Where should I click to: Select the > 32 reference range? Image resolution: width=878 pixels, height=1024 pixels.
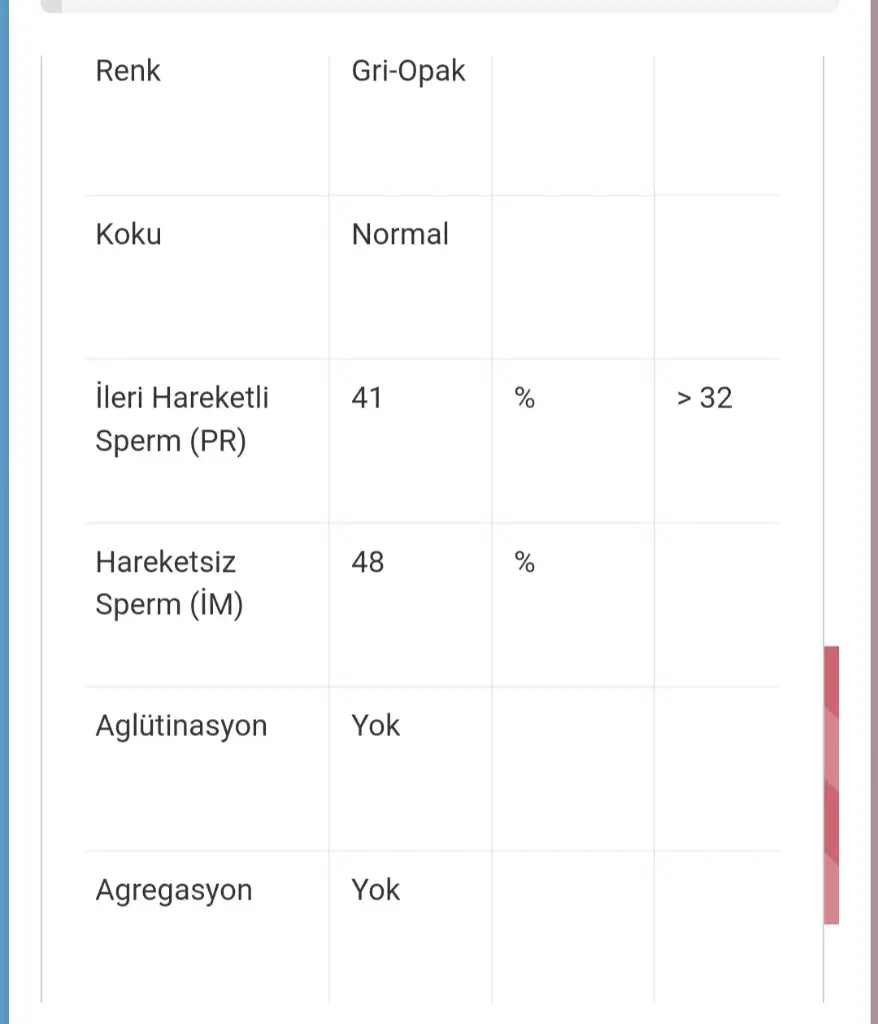(x=704, y=398)
